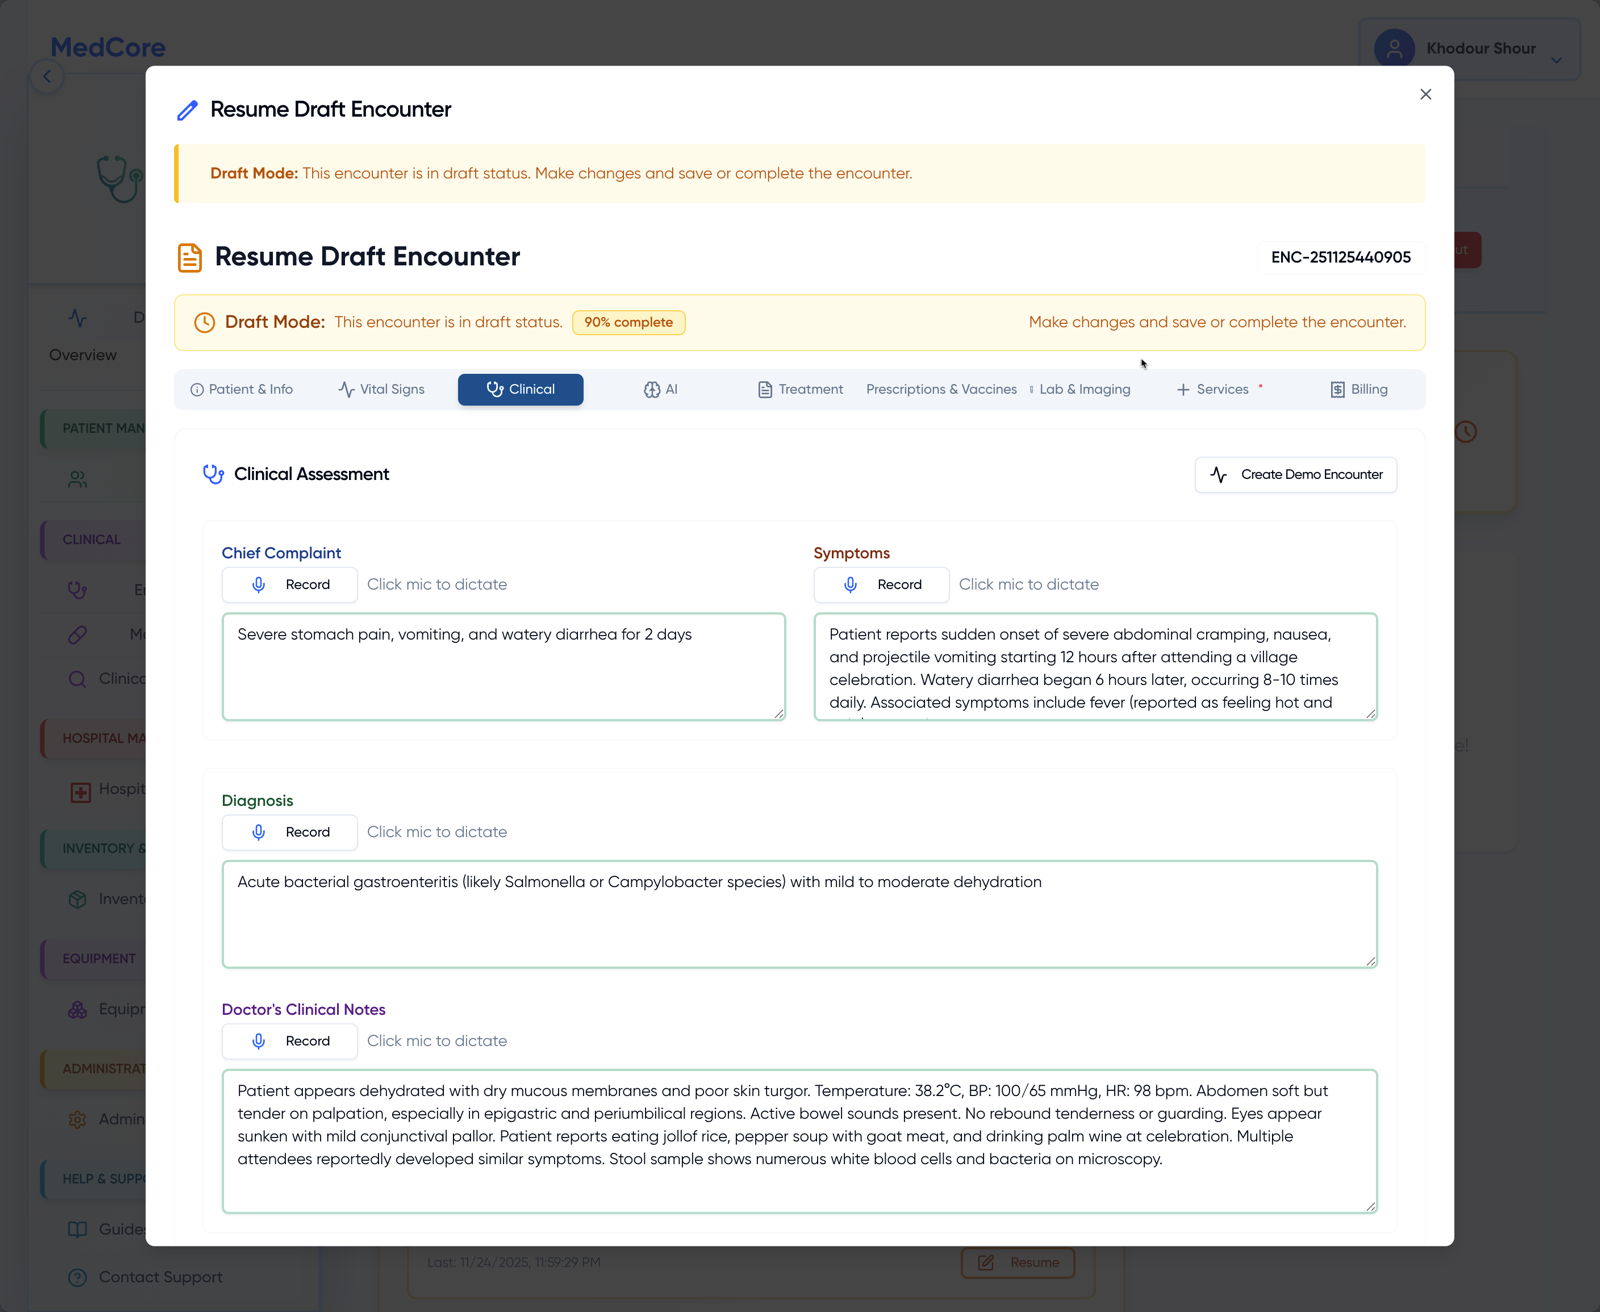The image size is (1600, 1312).
Task: Click the document icon next to the encounter heading
Action: (x=188, y=257)
